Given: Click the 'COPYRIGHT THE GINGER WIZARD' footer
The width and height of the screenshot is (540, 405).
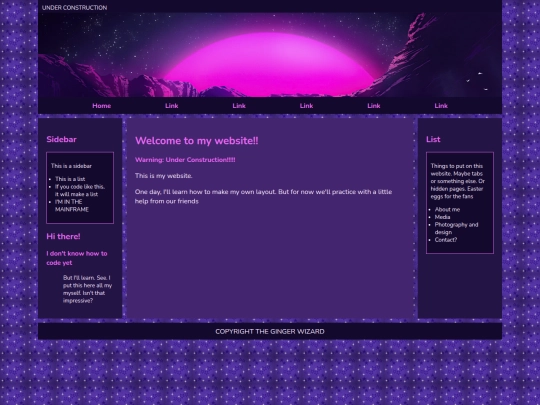Looking at the screenshot, I should [270, 332].
